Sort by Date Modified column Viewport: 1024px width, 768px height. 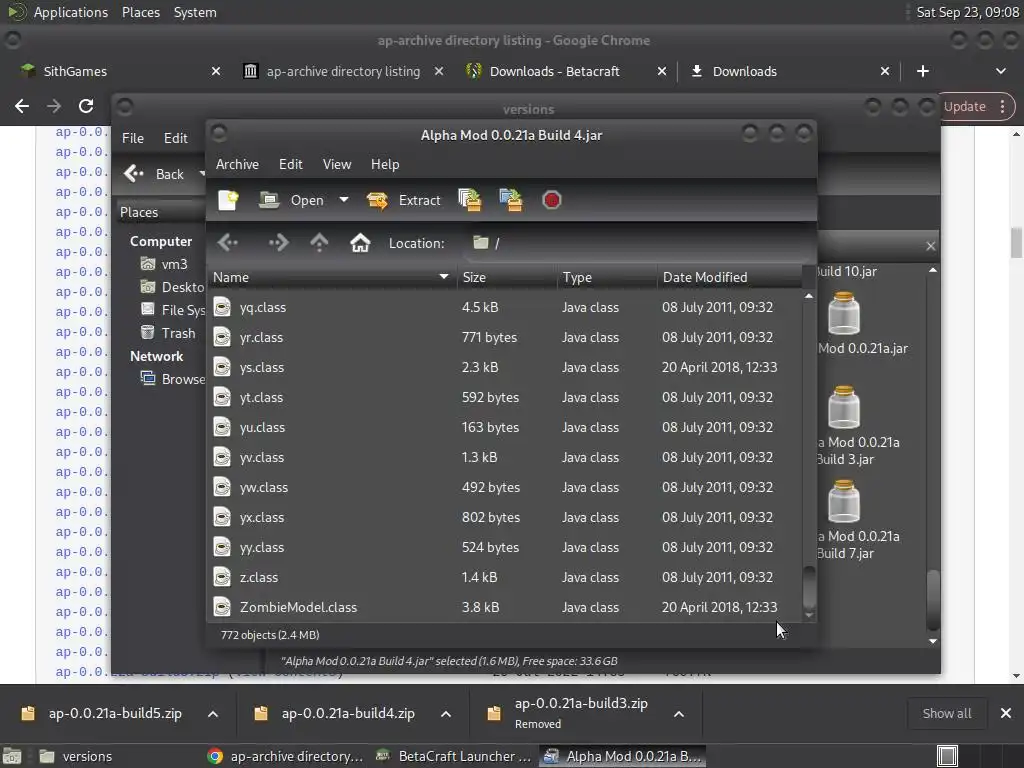pos(729,277)
